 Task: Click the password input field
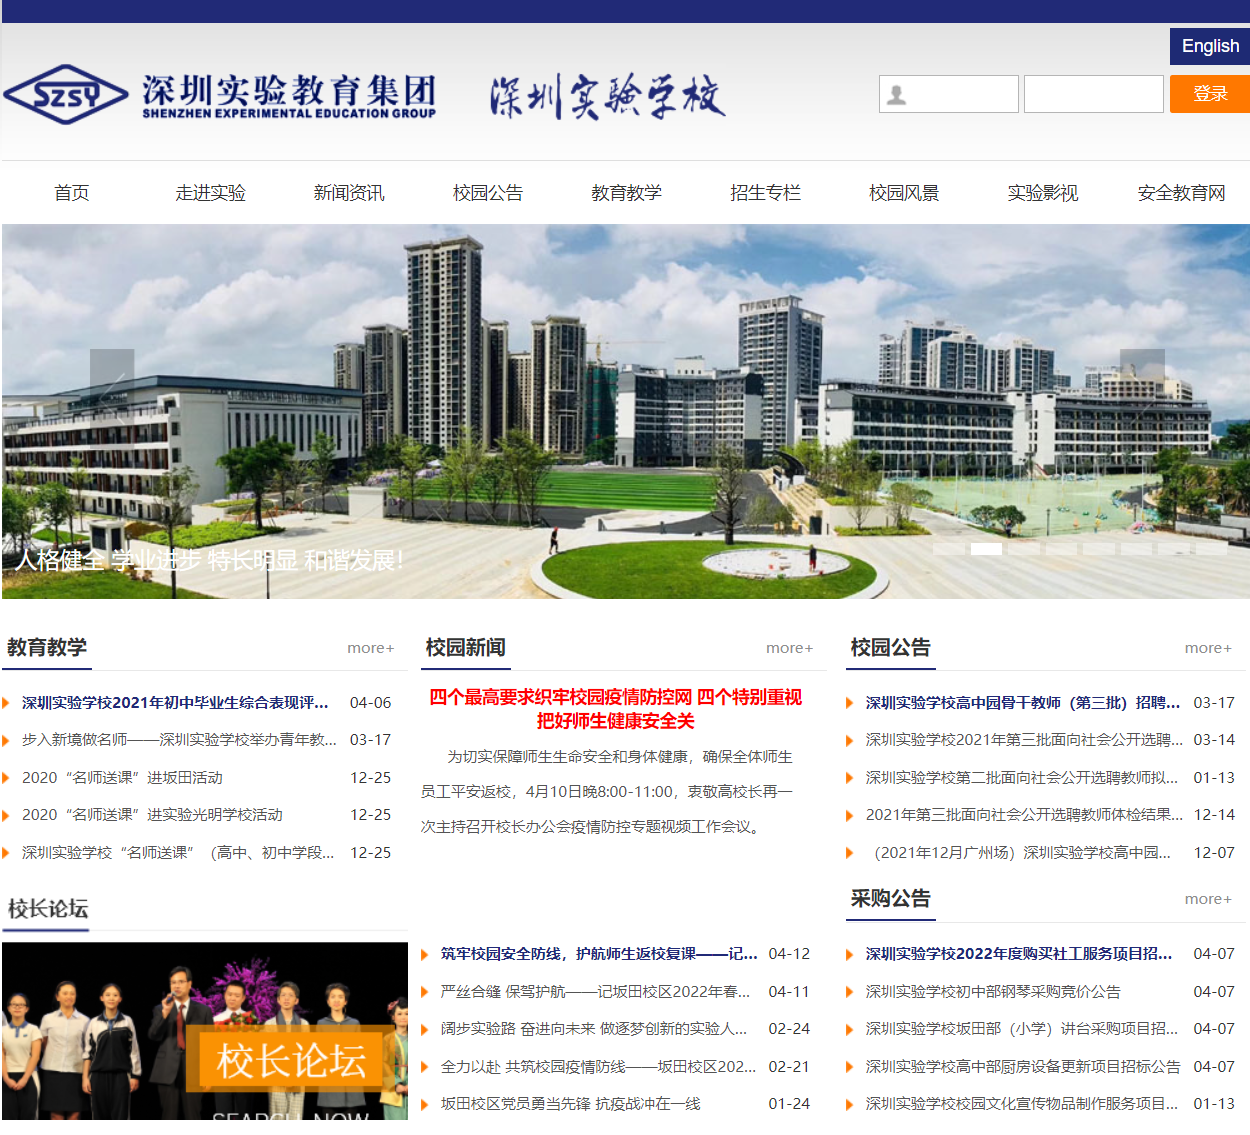1094,94
